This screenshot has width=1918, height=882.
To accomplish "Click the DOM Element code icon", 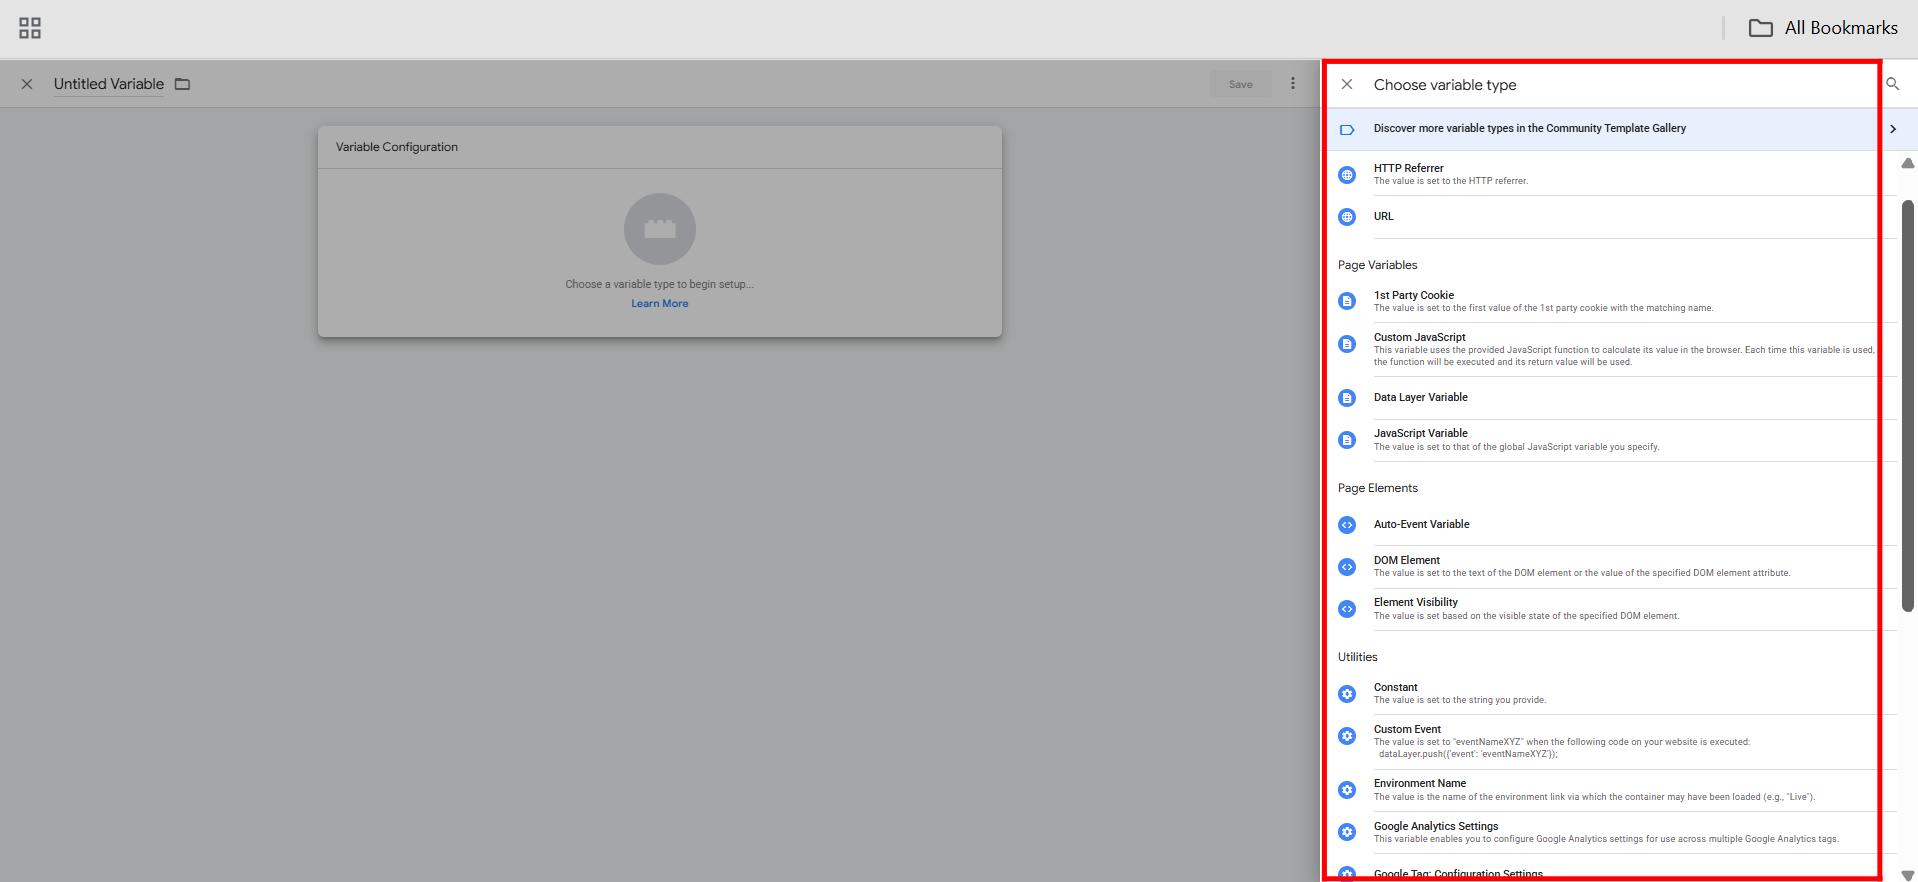I will 1347,567.
